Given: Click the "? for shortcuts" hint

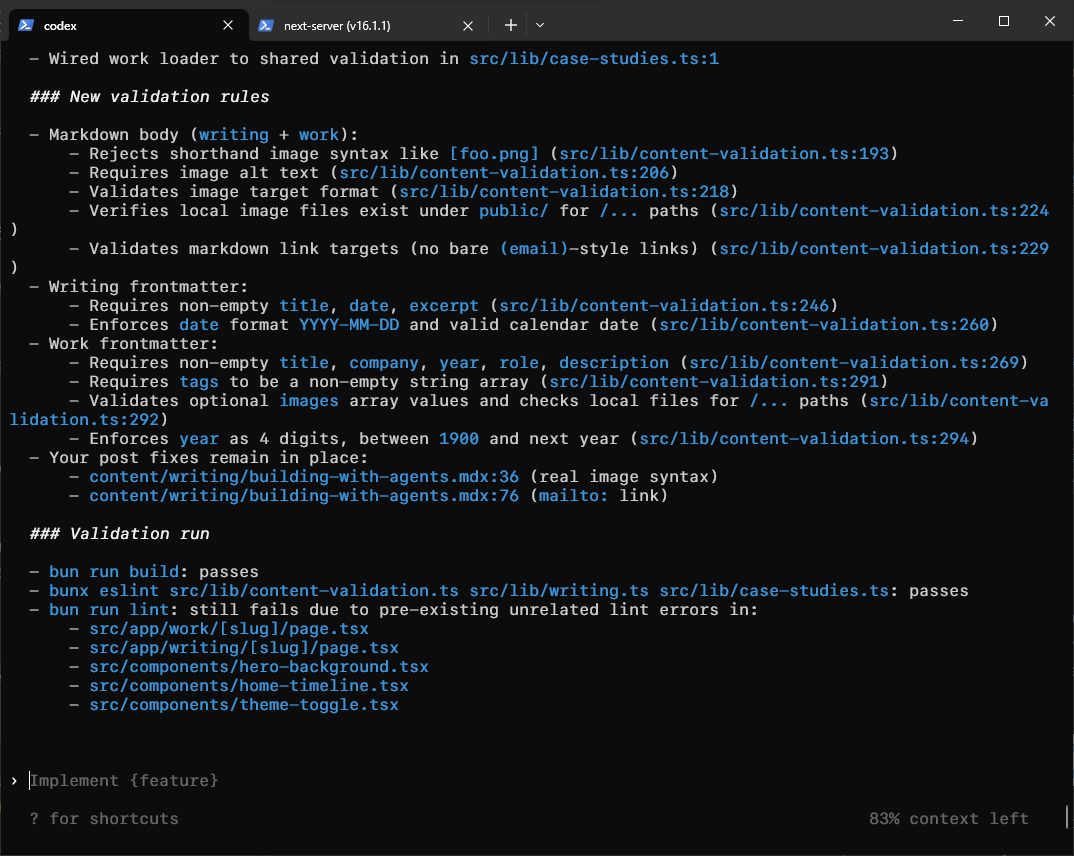Looking at the screenshot, I should click(x=104, y=818).
